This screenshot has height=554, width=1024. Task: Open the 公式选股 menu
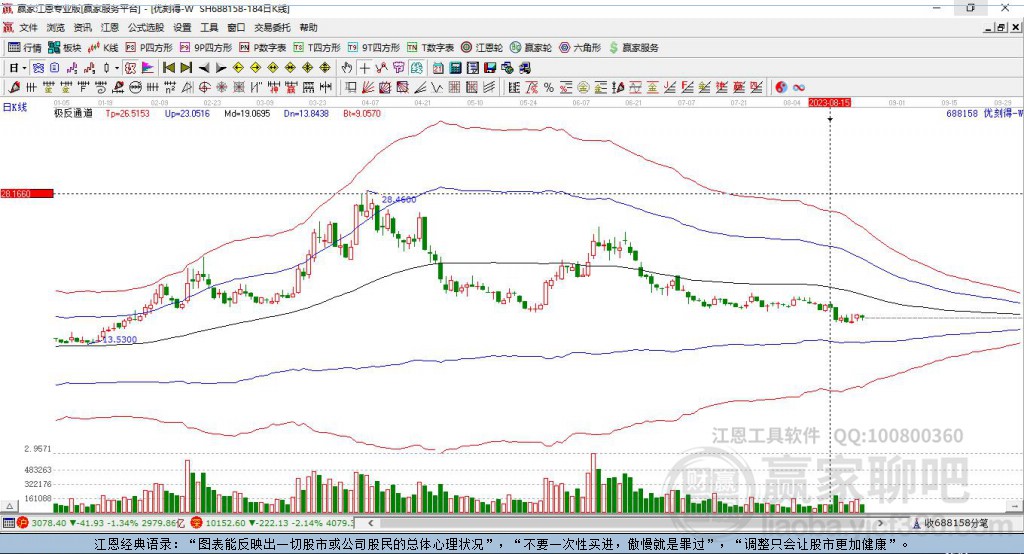(146, 27)
